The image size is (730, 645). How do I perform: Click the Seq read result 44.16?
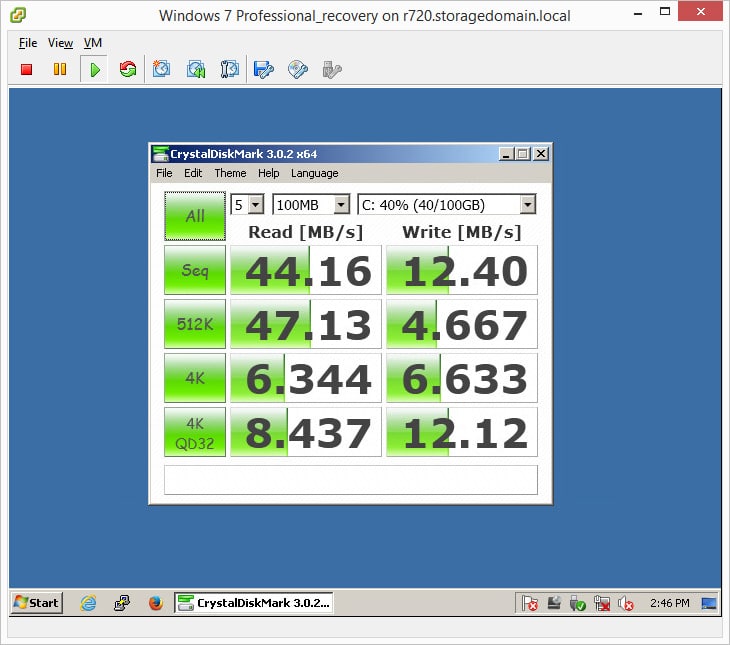pyautogui.click(x=306, y=270)
